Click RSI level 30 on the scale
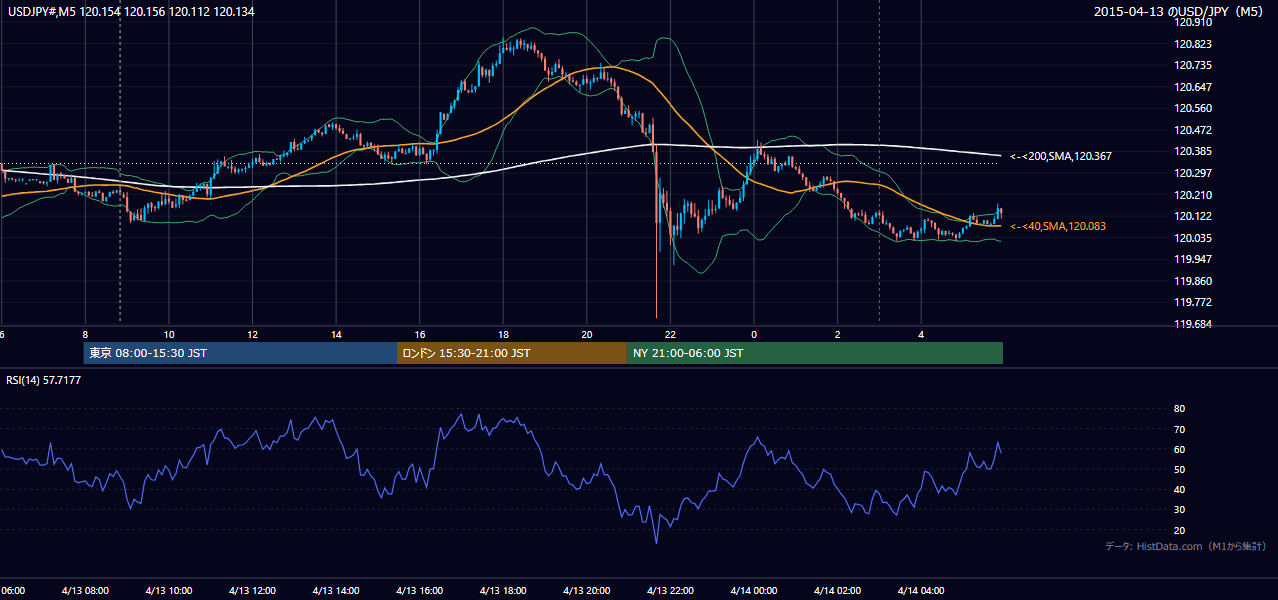 1179,510
